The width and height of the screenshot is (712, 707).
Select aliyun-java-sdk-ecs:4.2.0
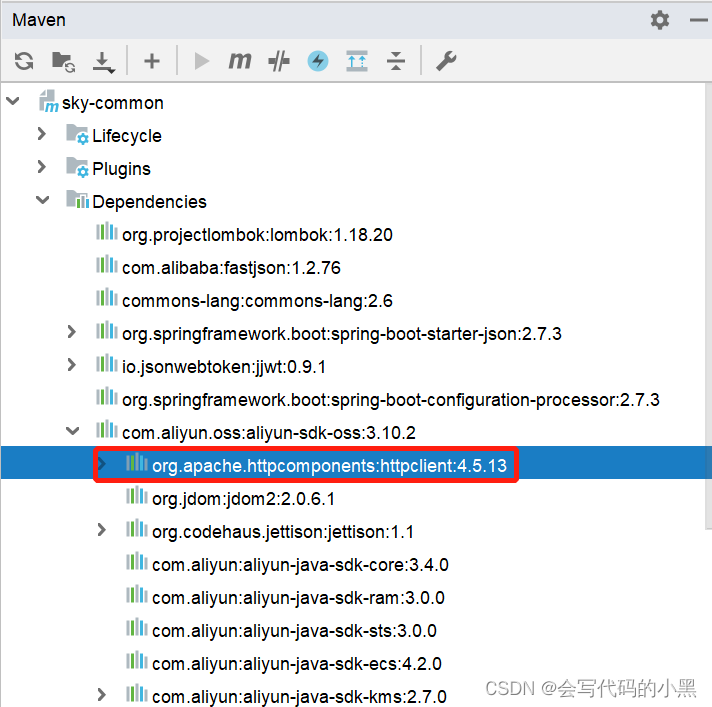297,664
